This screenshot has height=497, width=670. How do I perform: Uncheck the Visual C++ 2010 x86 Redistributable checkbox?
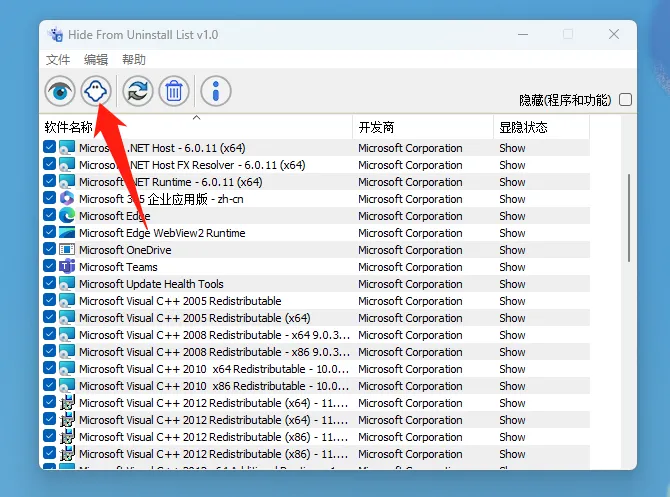point(50,385)
